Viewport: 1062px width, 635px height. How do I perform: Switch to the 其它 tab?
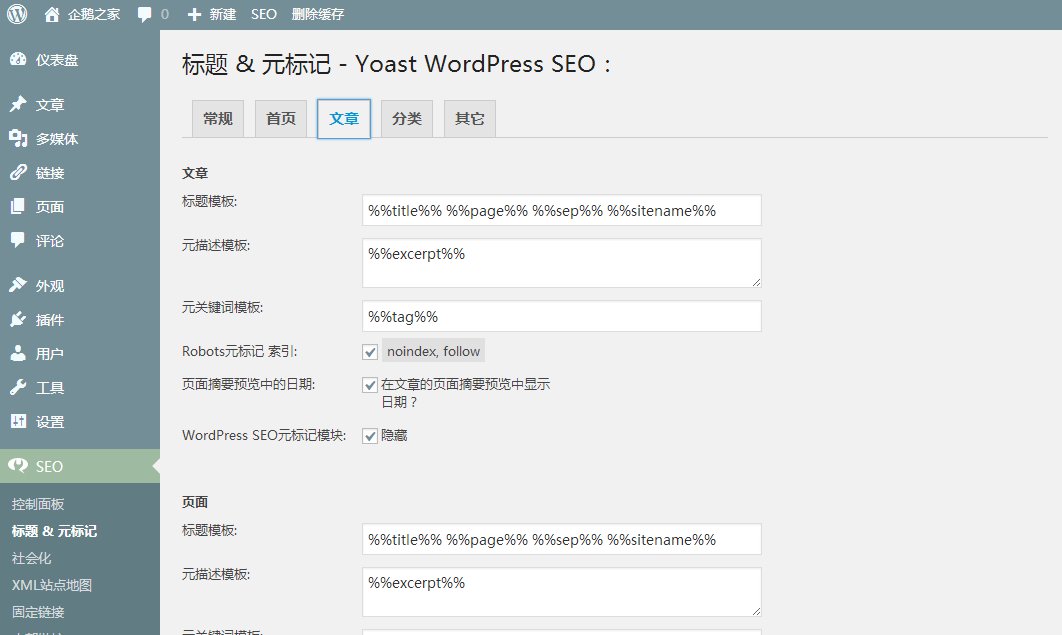tap(470, 118)
